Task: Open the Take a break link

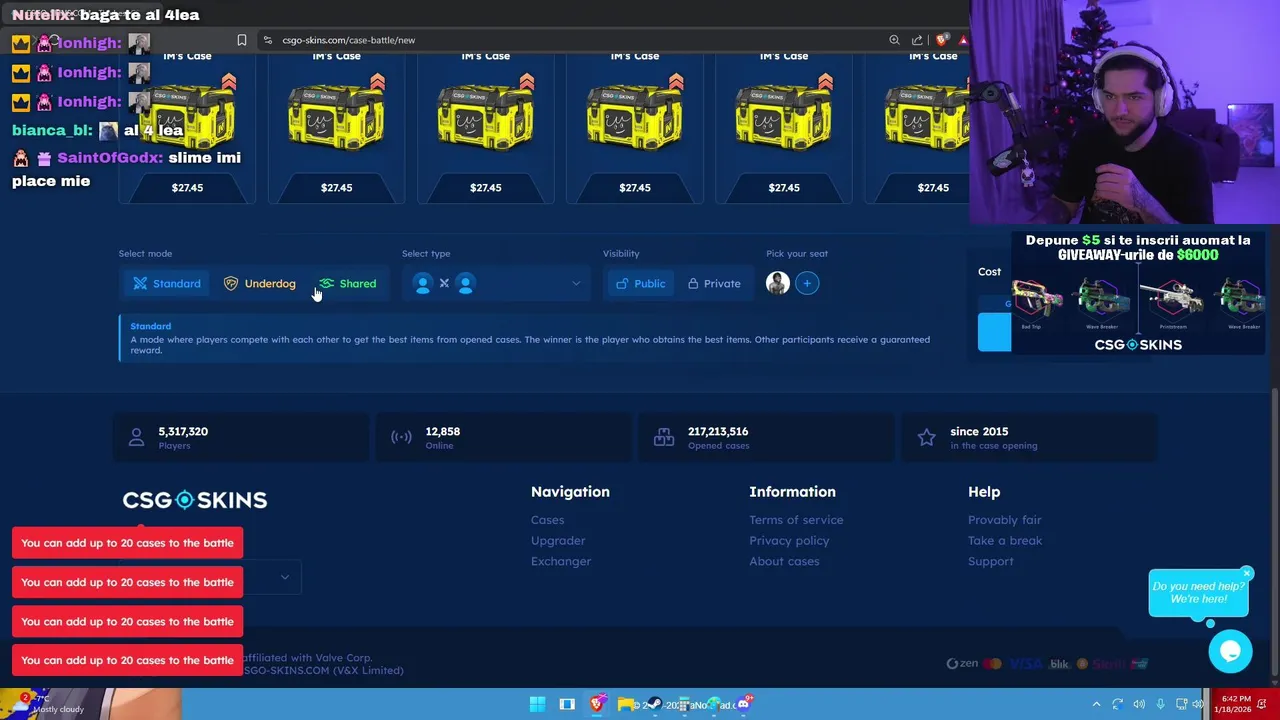Action: (x=1005, y=541)
